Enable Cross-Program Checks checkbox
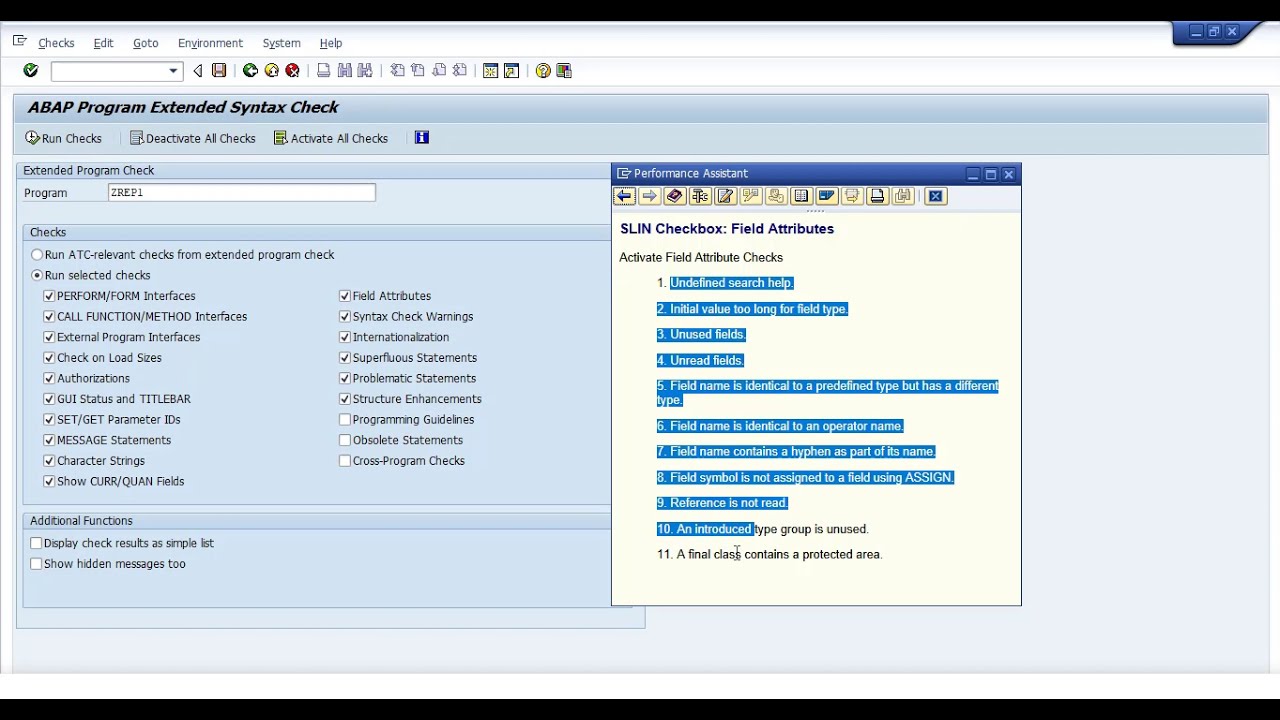This screenshot has width=1280, height=720. coord(345,461)
